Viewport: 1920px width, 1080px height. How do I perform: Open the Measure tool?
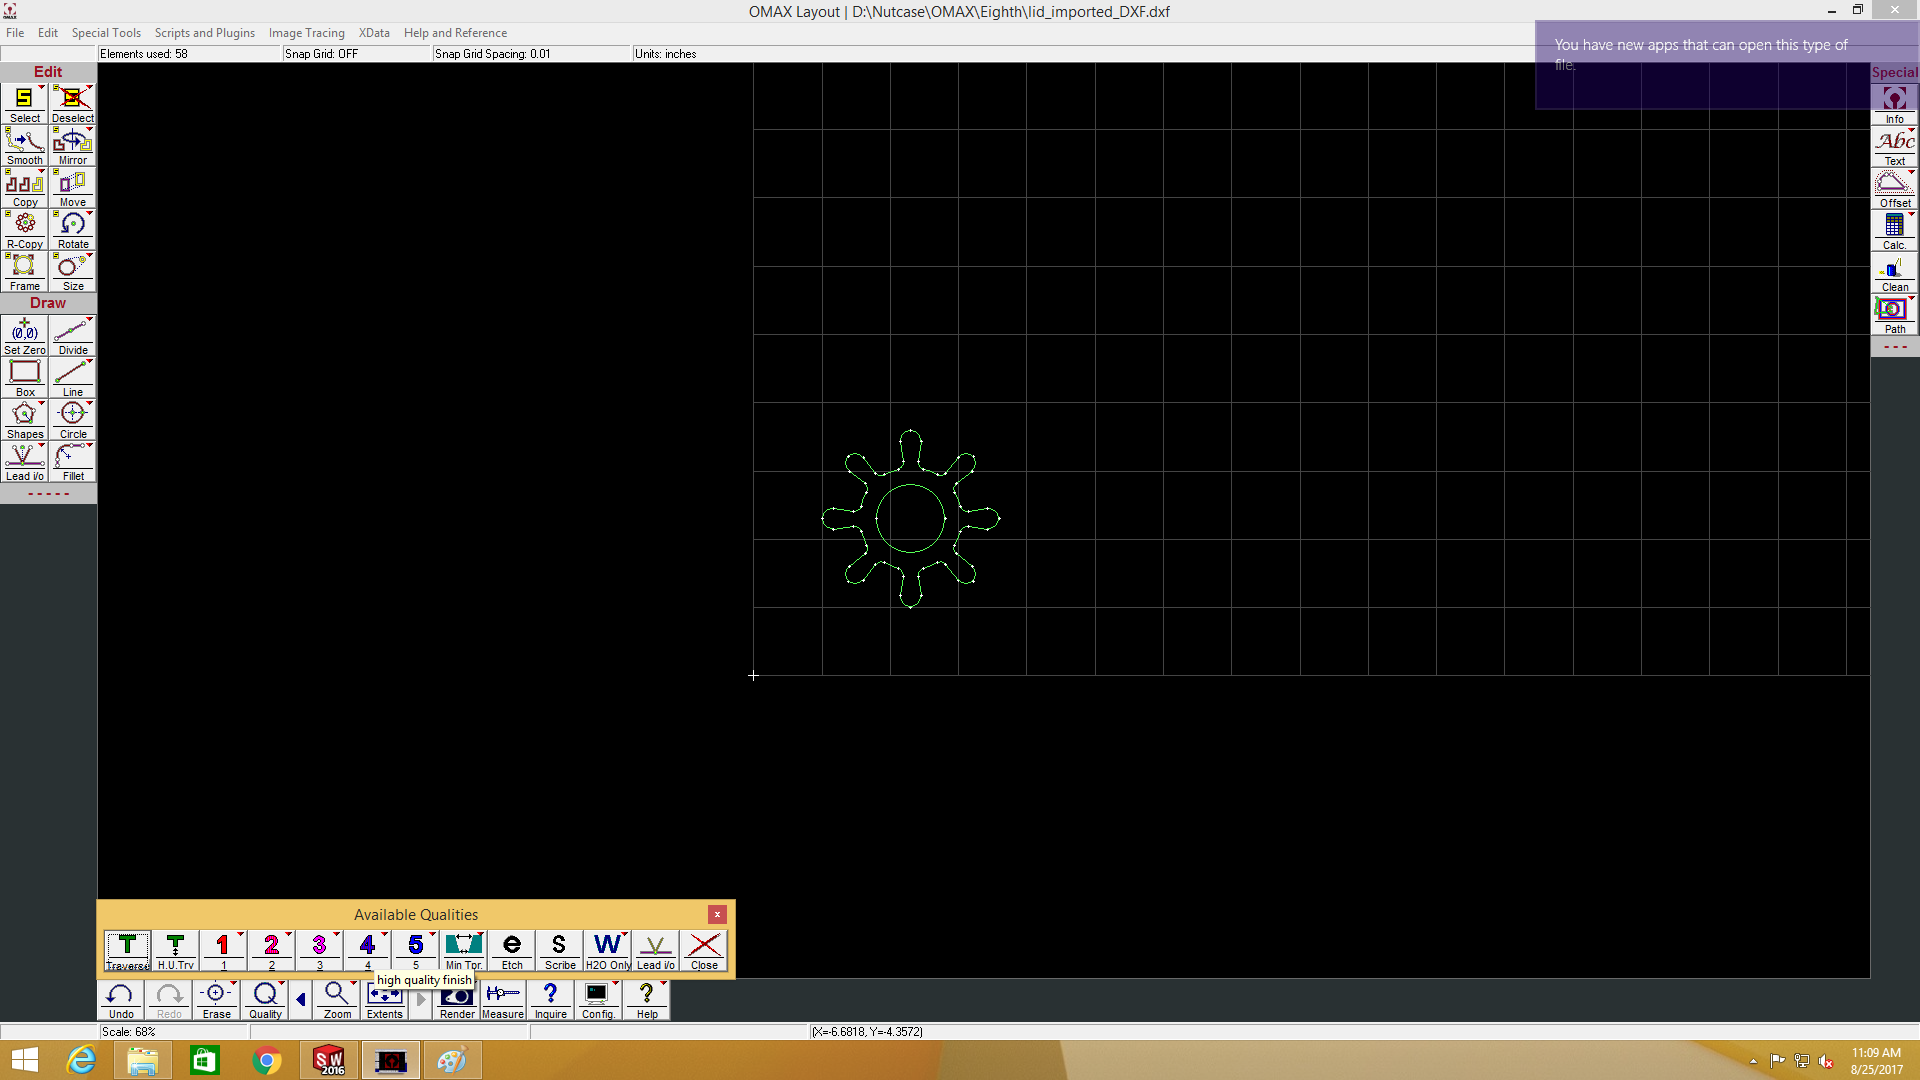point(502,1000)
